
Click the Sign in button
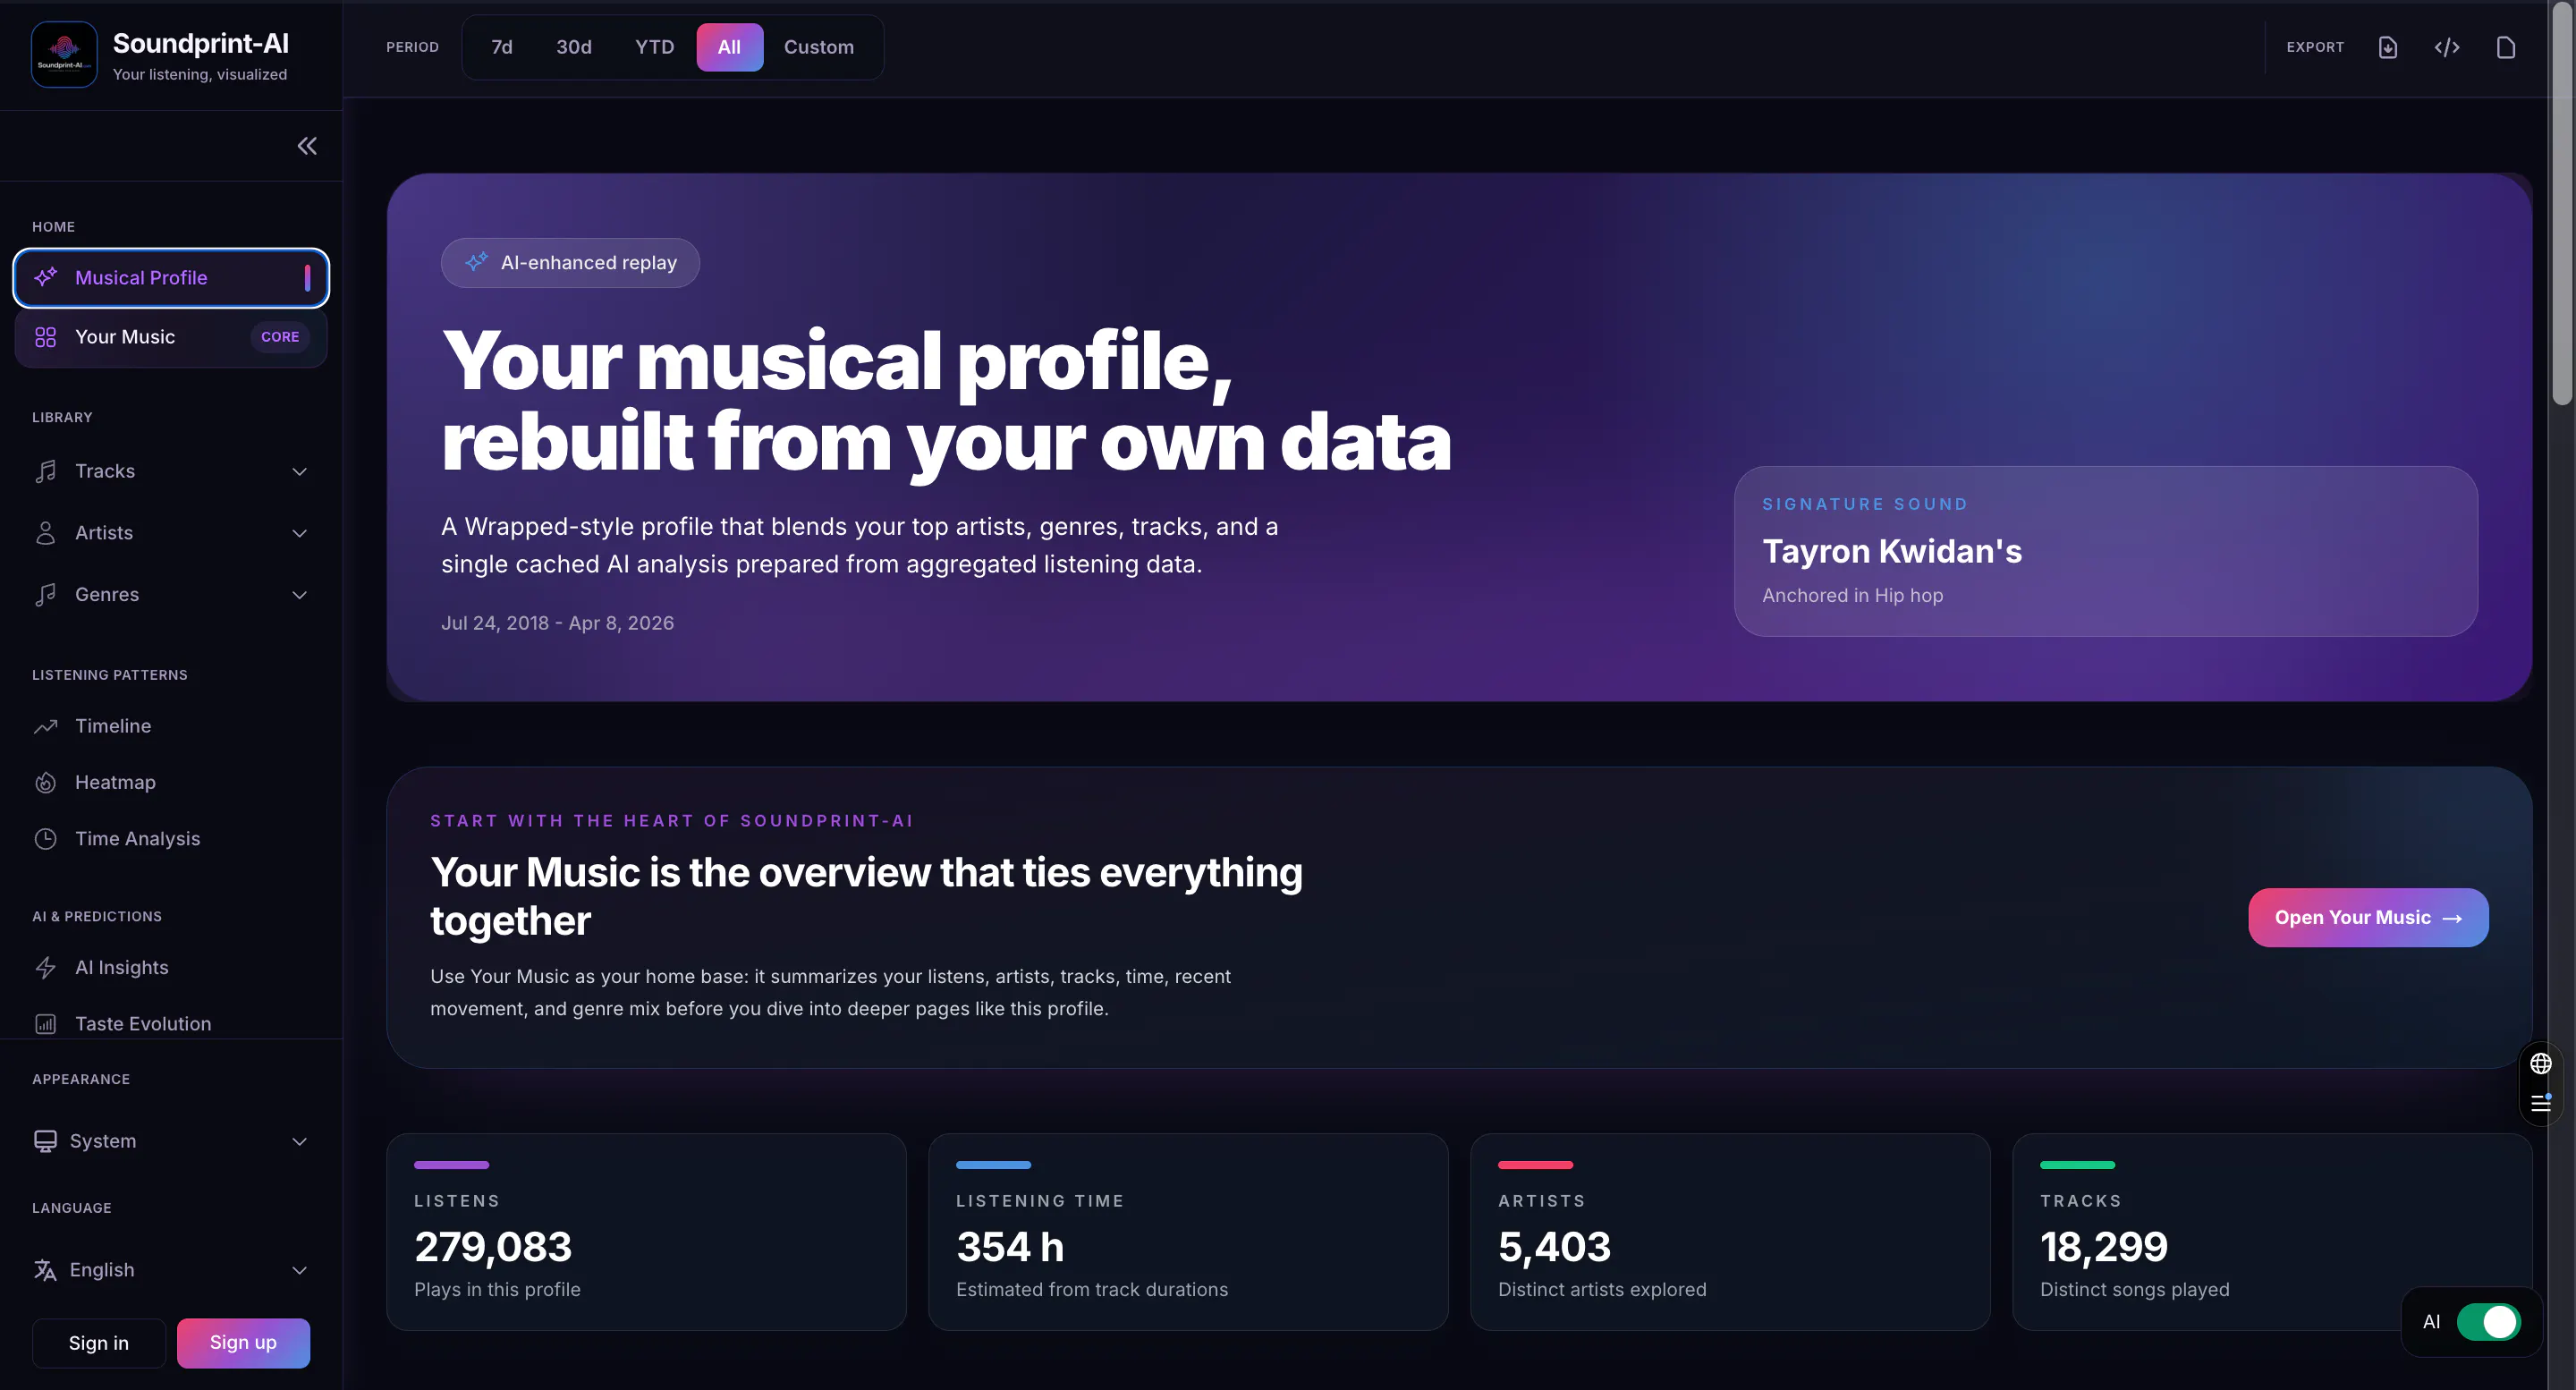coord(99,1343)
